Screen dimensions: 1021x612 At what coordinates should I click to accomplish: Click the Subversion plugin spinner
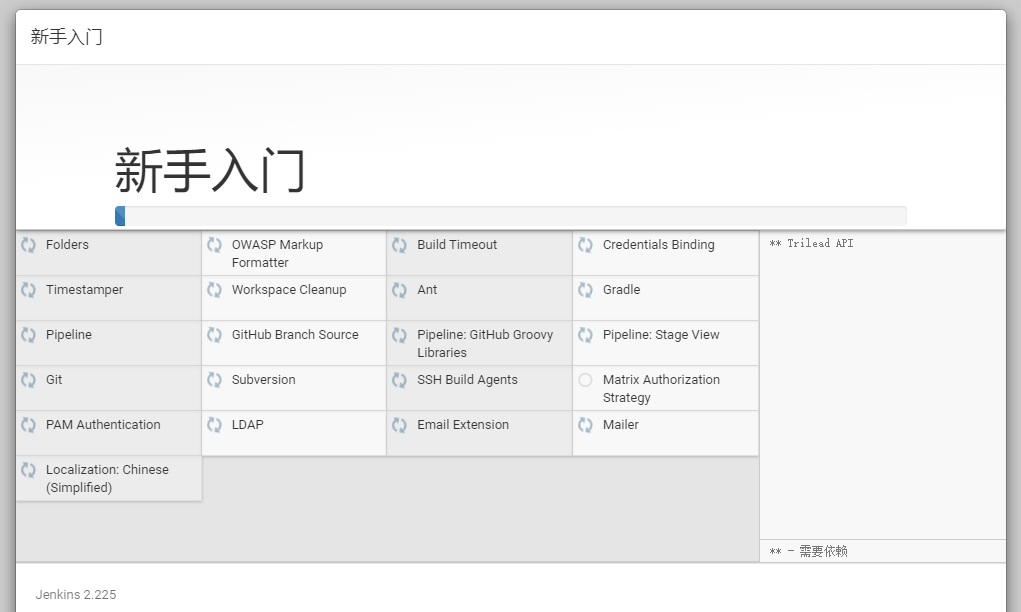214,379
